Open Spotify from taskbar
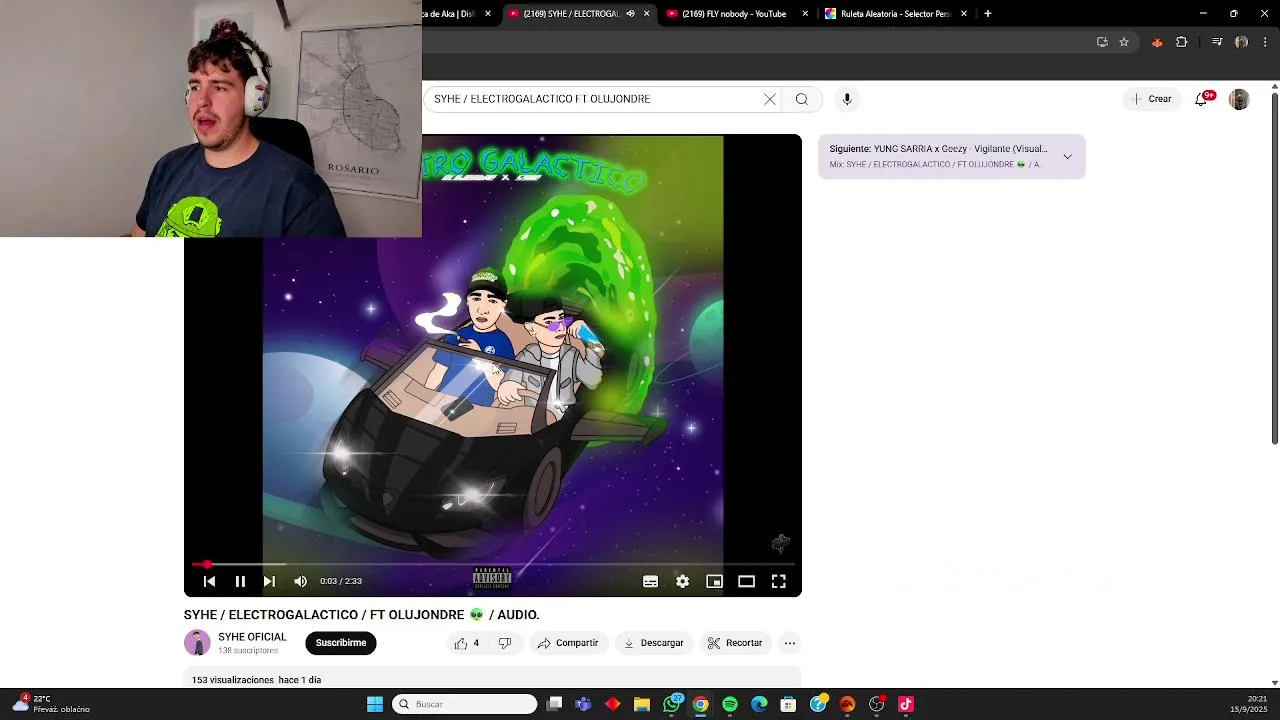This screenshot has width=1280, height=720. tap(730, 704)
